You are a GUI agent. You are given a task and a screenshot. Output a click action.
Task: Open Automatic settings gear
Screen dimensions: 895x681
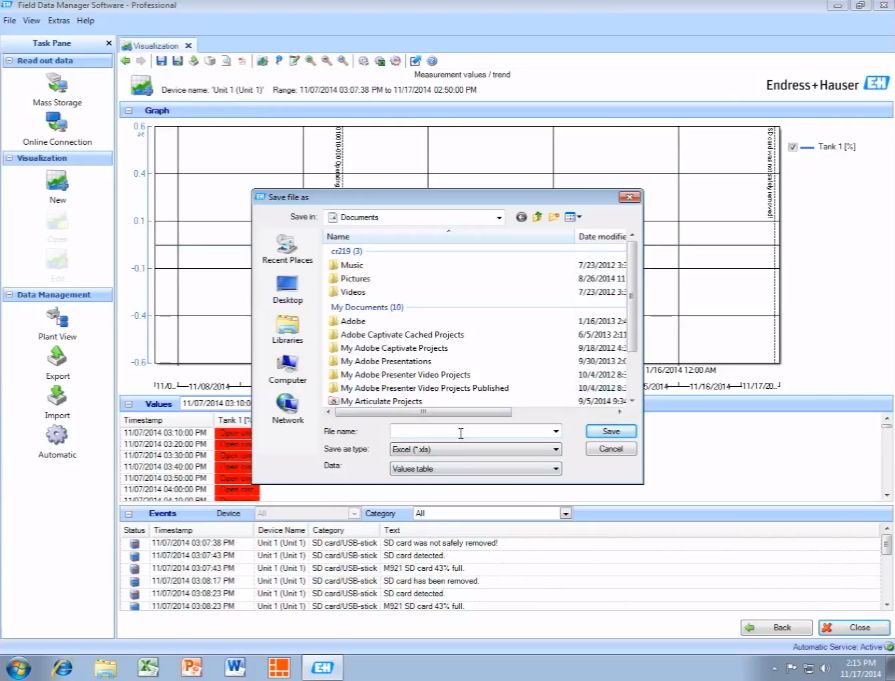point(57,442)
